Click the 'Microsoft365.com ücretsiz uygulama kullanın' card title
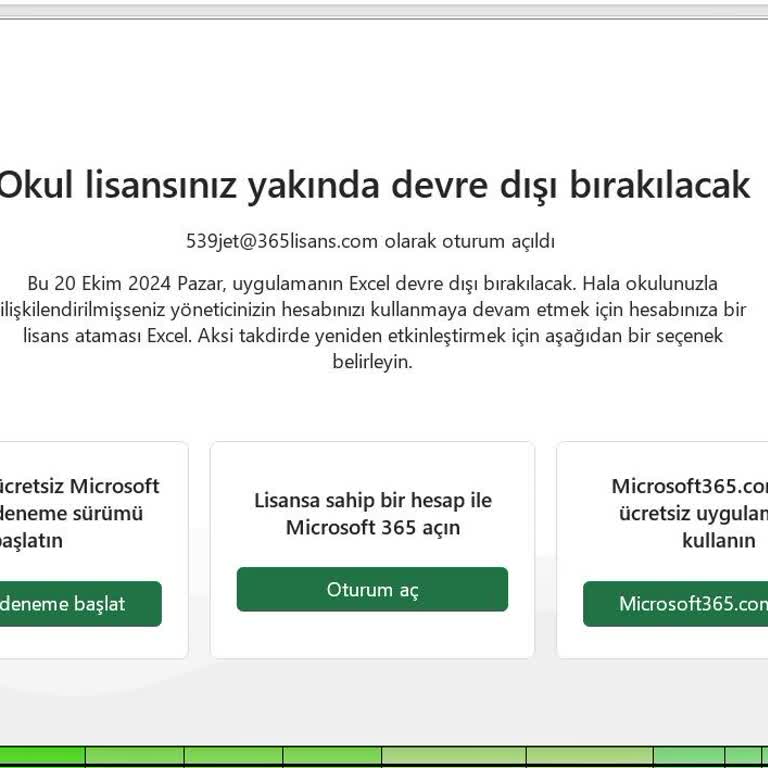This screenshot has width=768, height=768. click(x=690, y=513)
